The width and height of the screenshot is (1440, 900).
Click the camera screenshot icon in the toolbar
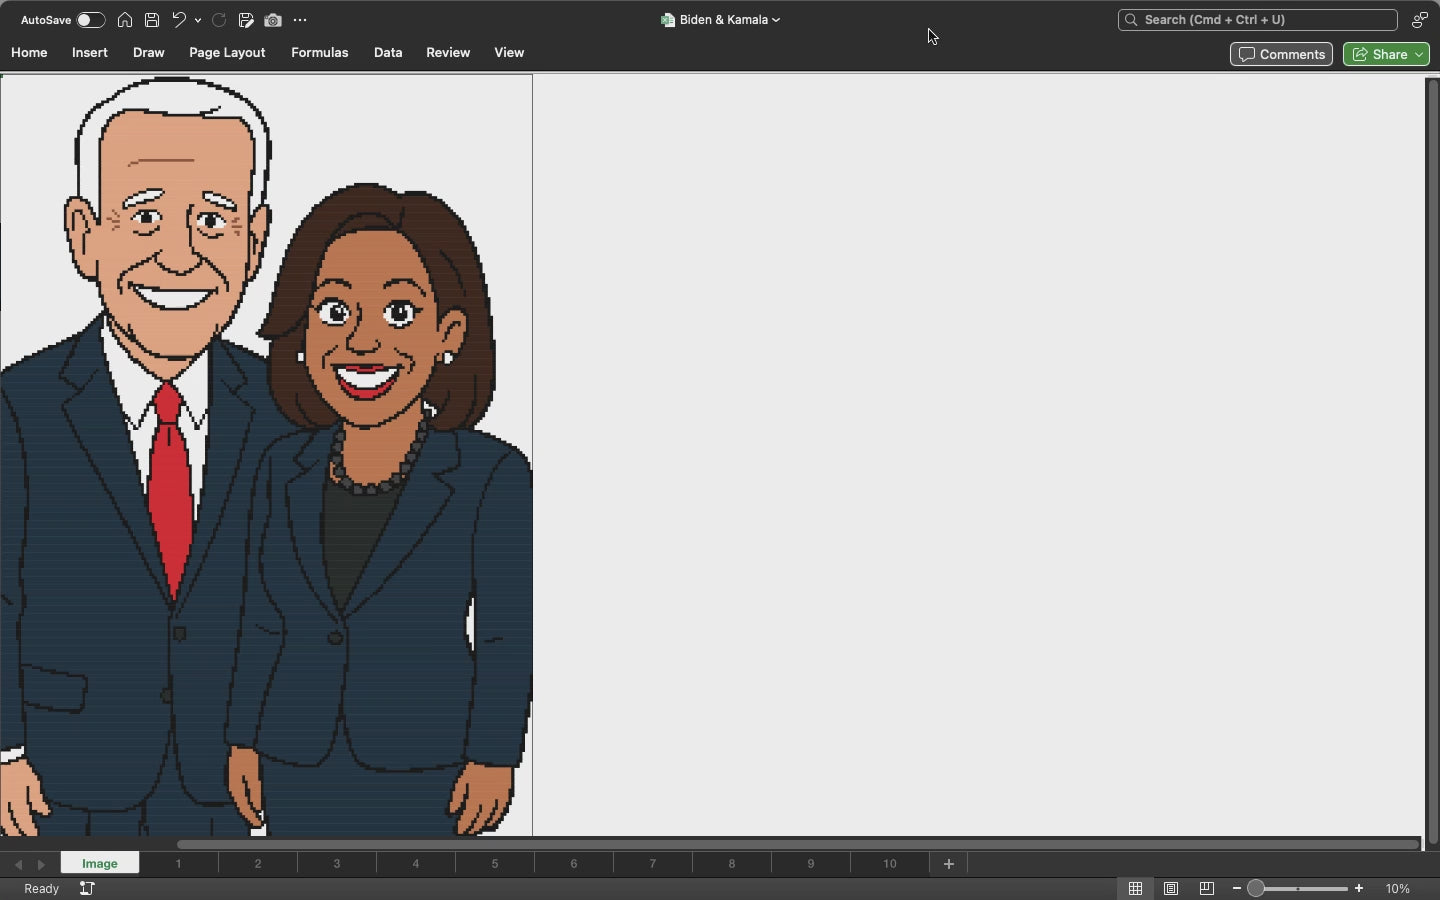pyautogui.click(x=273, y=20)
